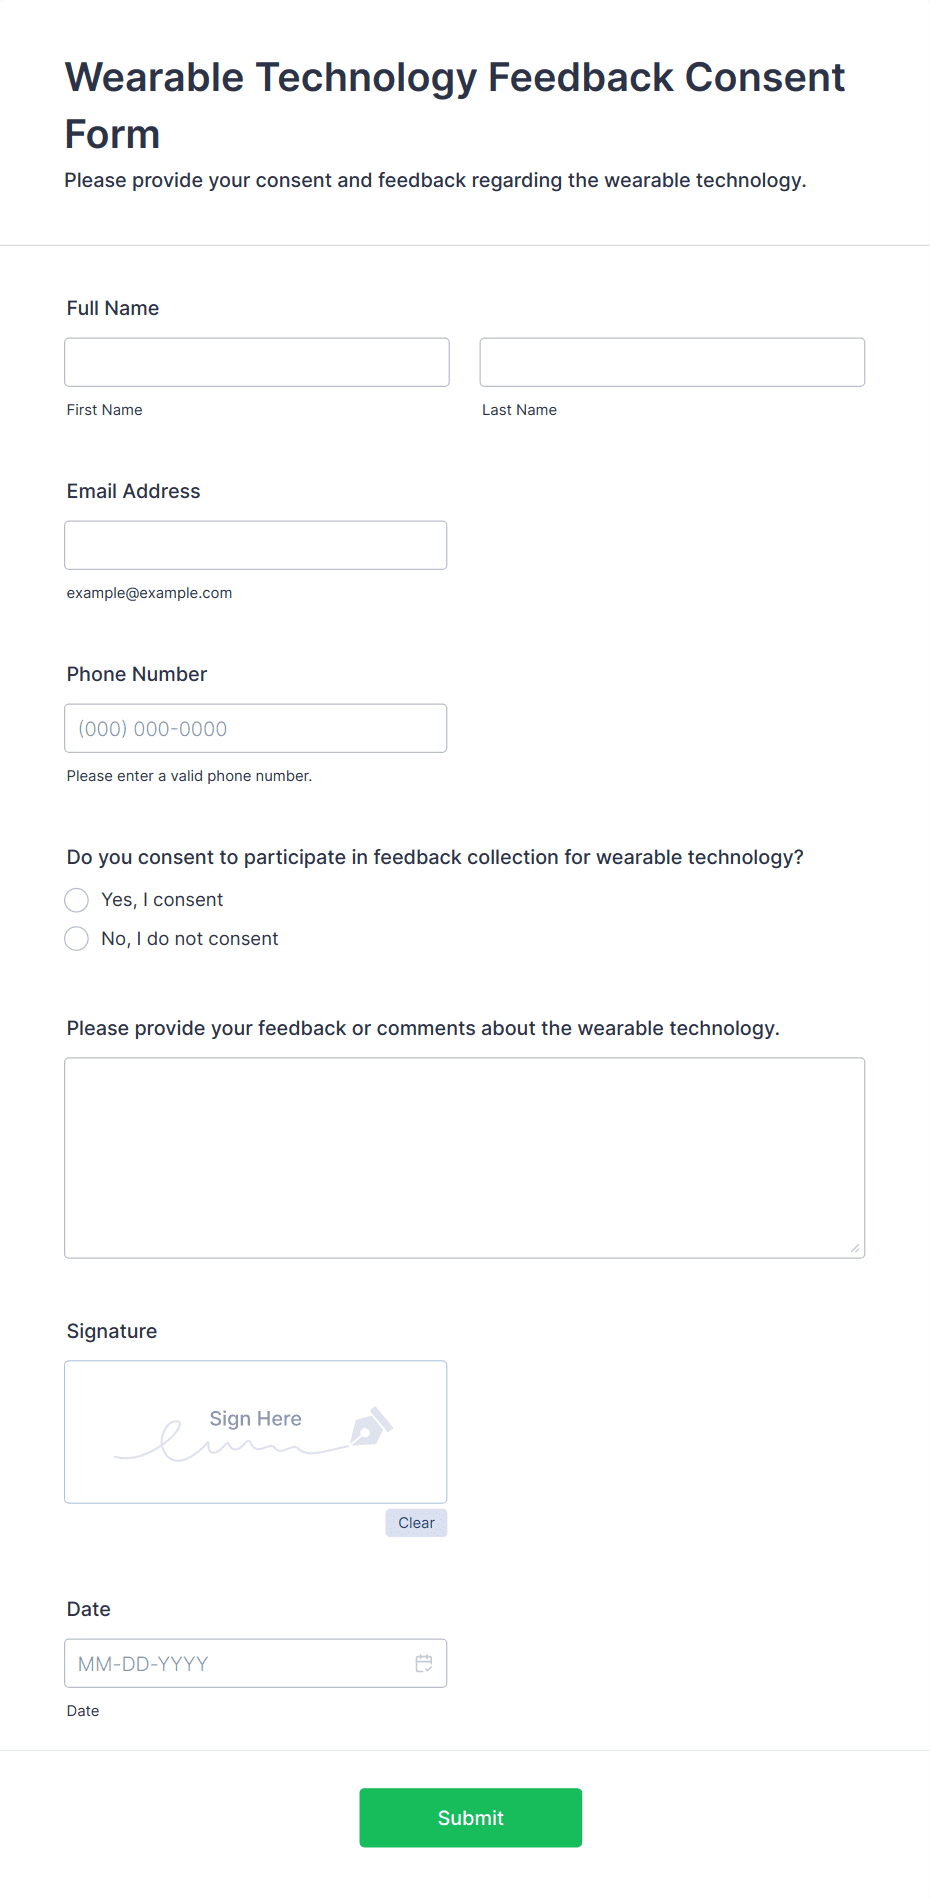The width and height of the screenshot is (930, 1897).
Task: Click the Signature label
Action: tap(112, 1331)
